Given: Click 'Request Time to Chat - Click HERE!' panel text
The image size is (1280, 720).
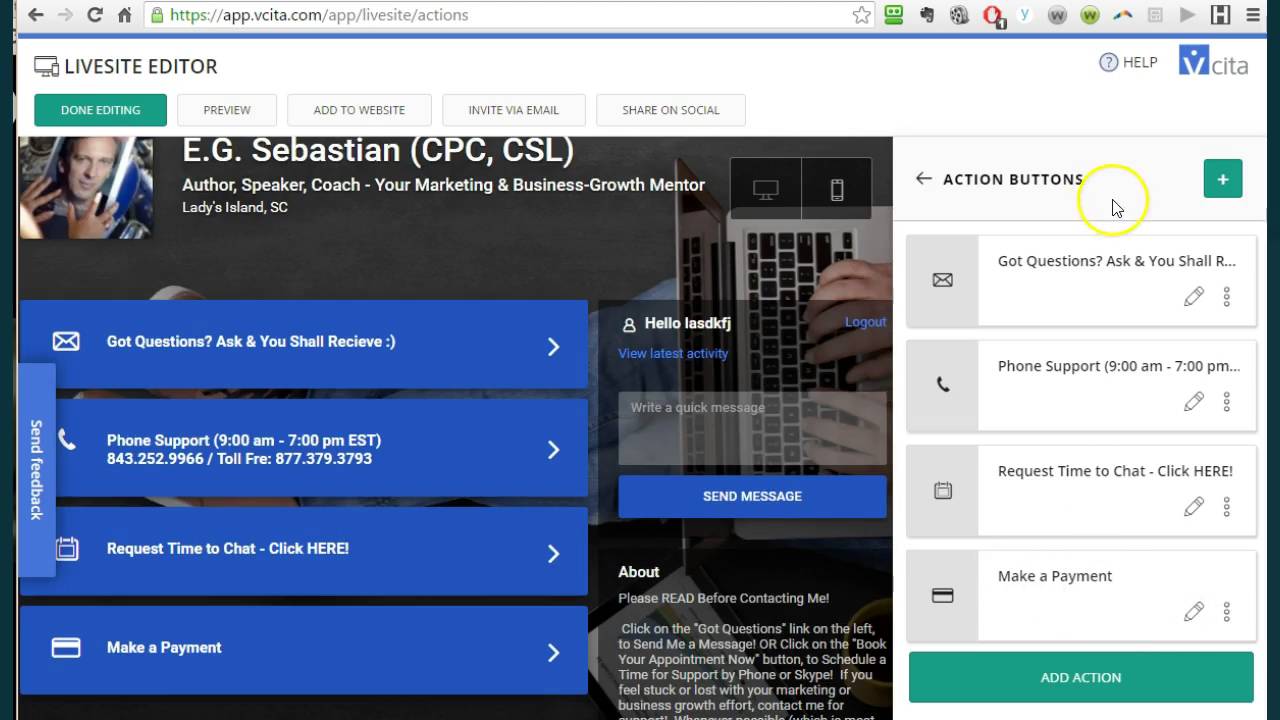Looking at the screenshot, I should click(1115, 471).
